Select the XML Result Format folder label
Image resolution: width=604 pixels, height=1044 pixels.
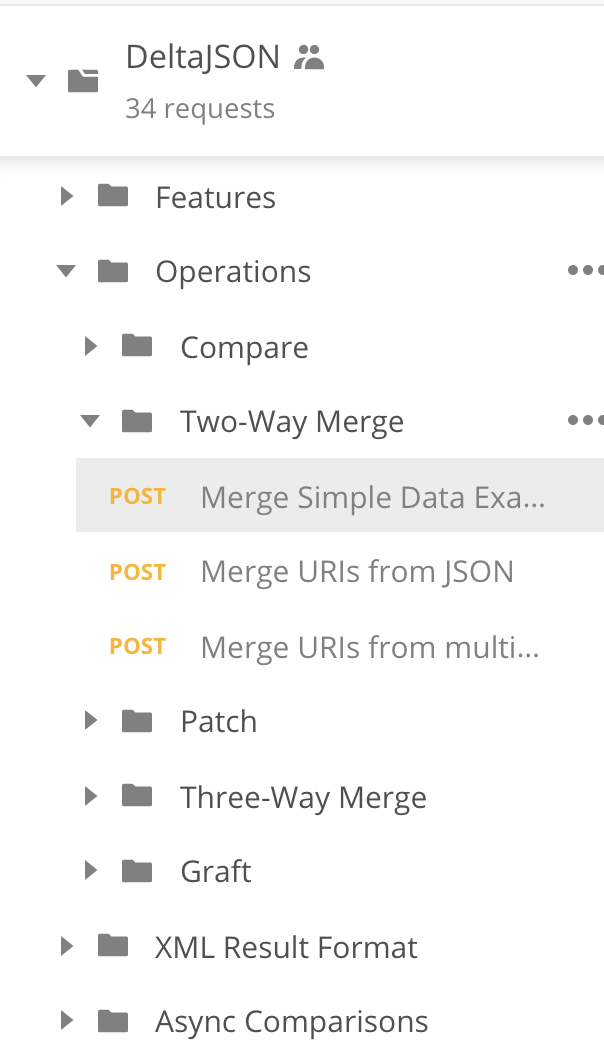[x=286, y=947]
